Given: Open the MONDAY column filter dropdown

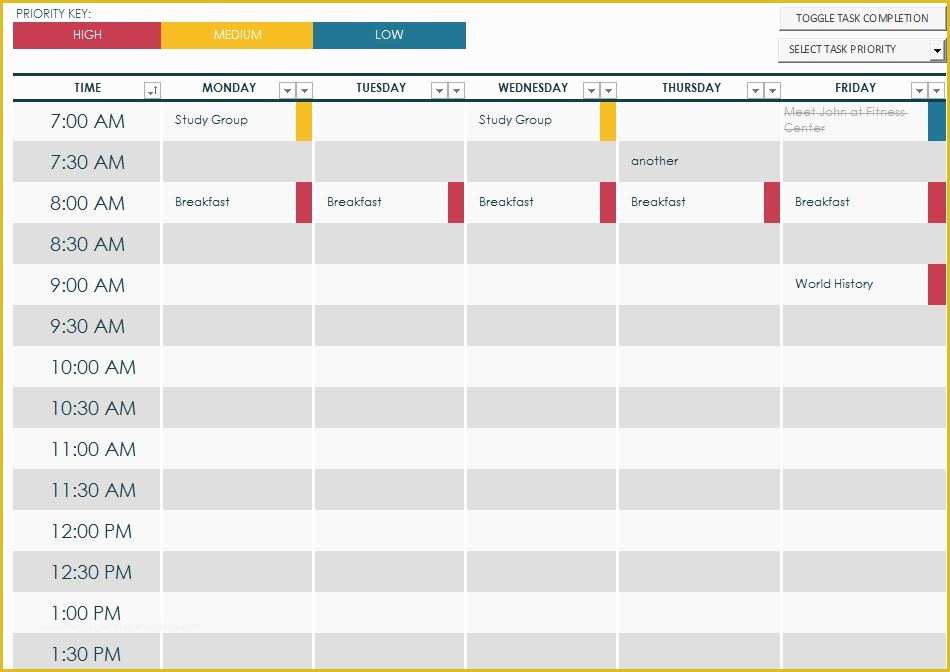Looking at the screenshot, I should click(x=289, y=89).
